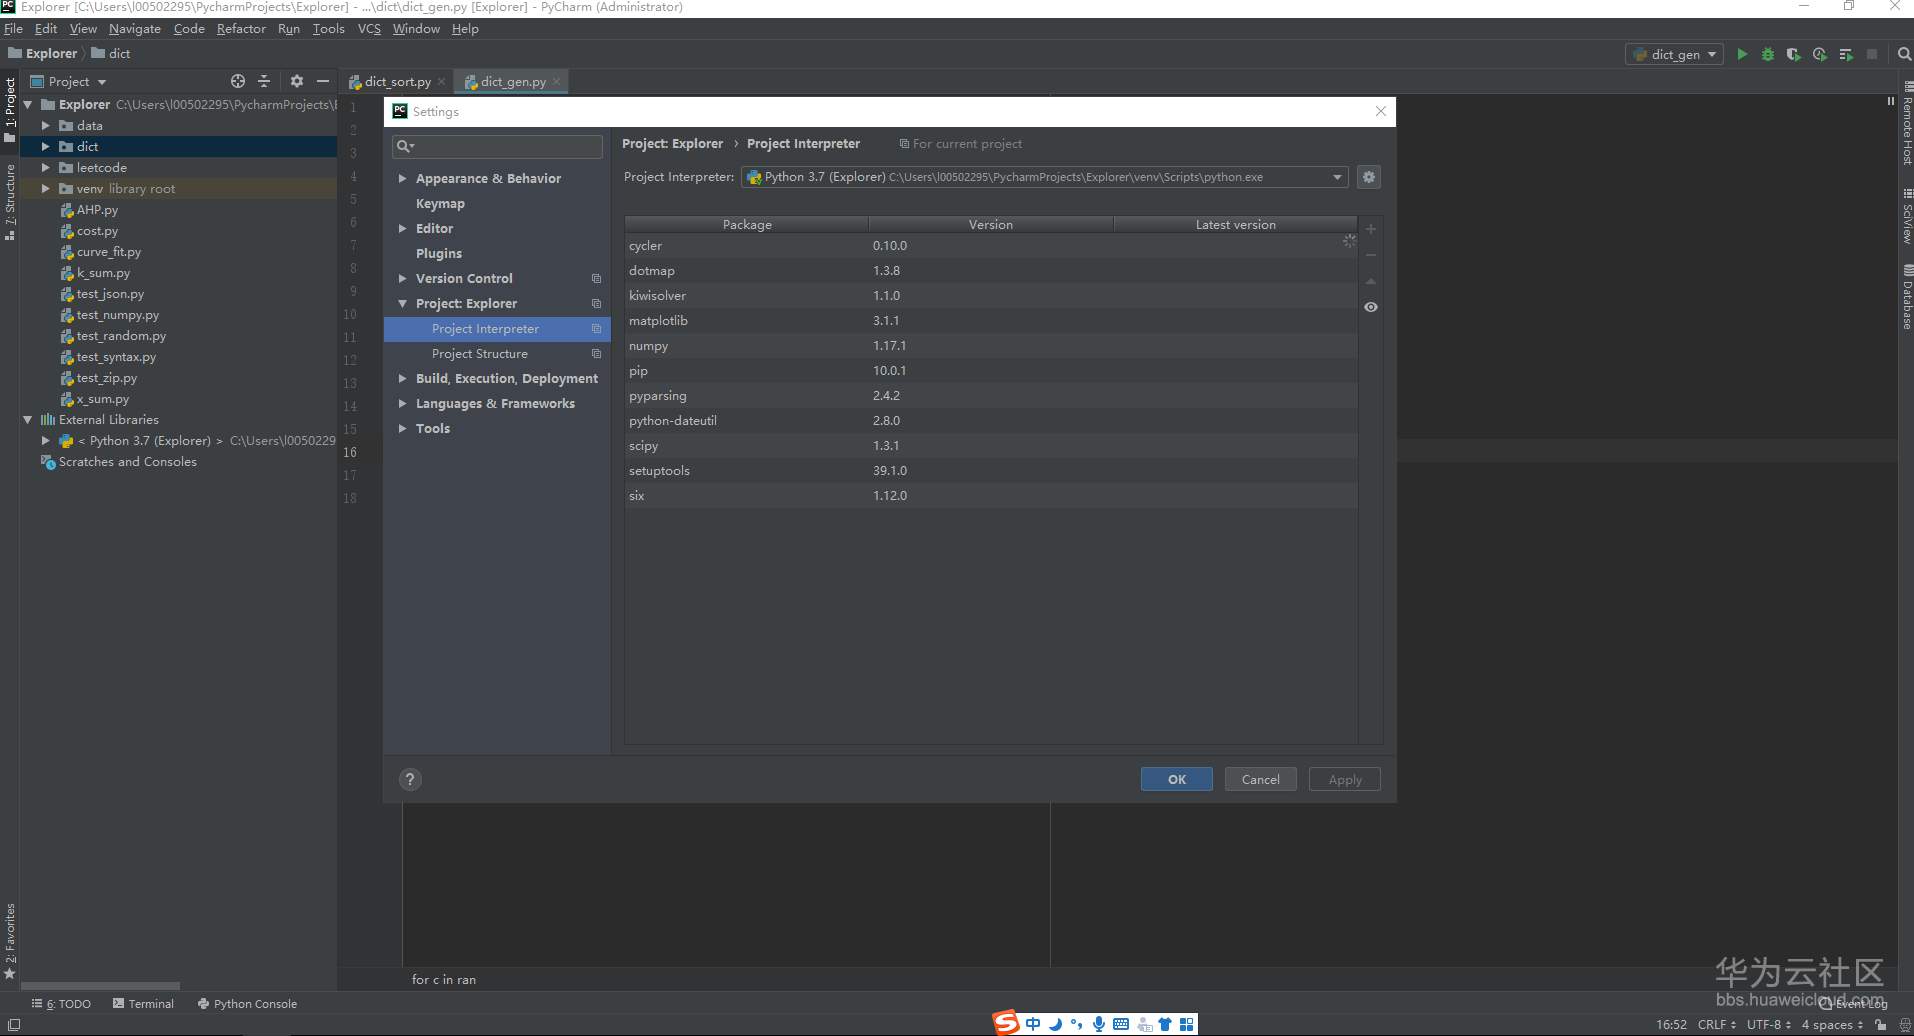1914x1036 pixels.
Task: Toggle Sogou full/half width moon icon
Action: (1055, 1024)
